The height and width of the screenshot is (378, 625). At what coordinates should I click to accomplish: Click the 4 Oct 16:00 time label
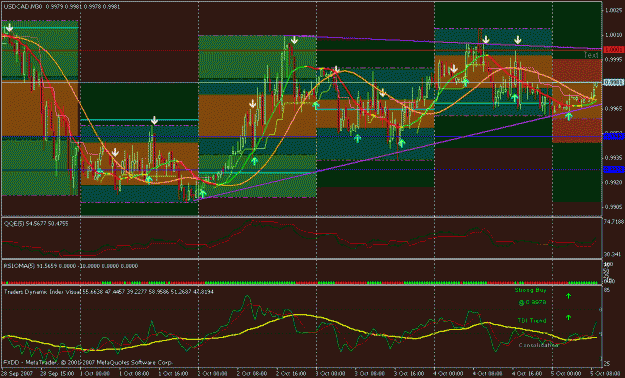pyautogui.click(x=527, y=374)
